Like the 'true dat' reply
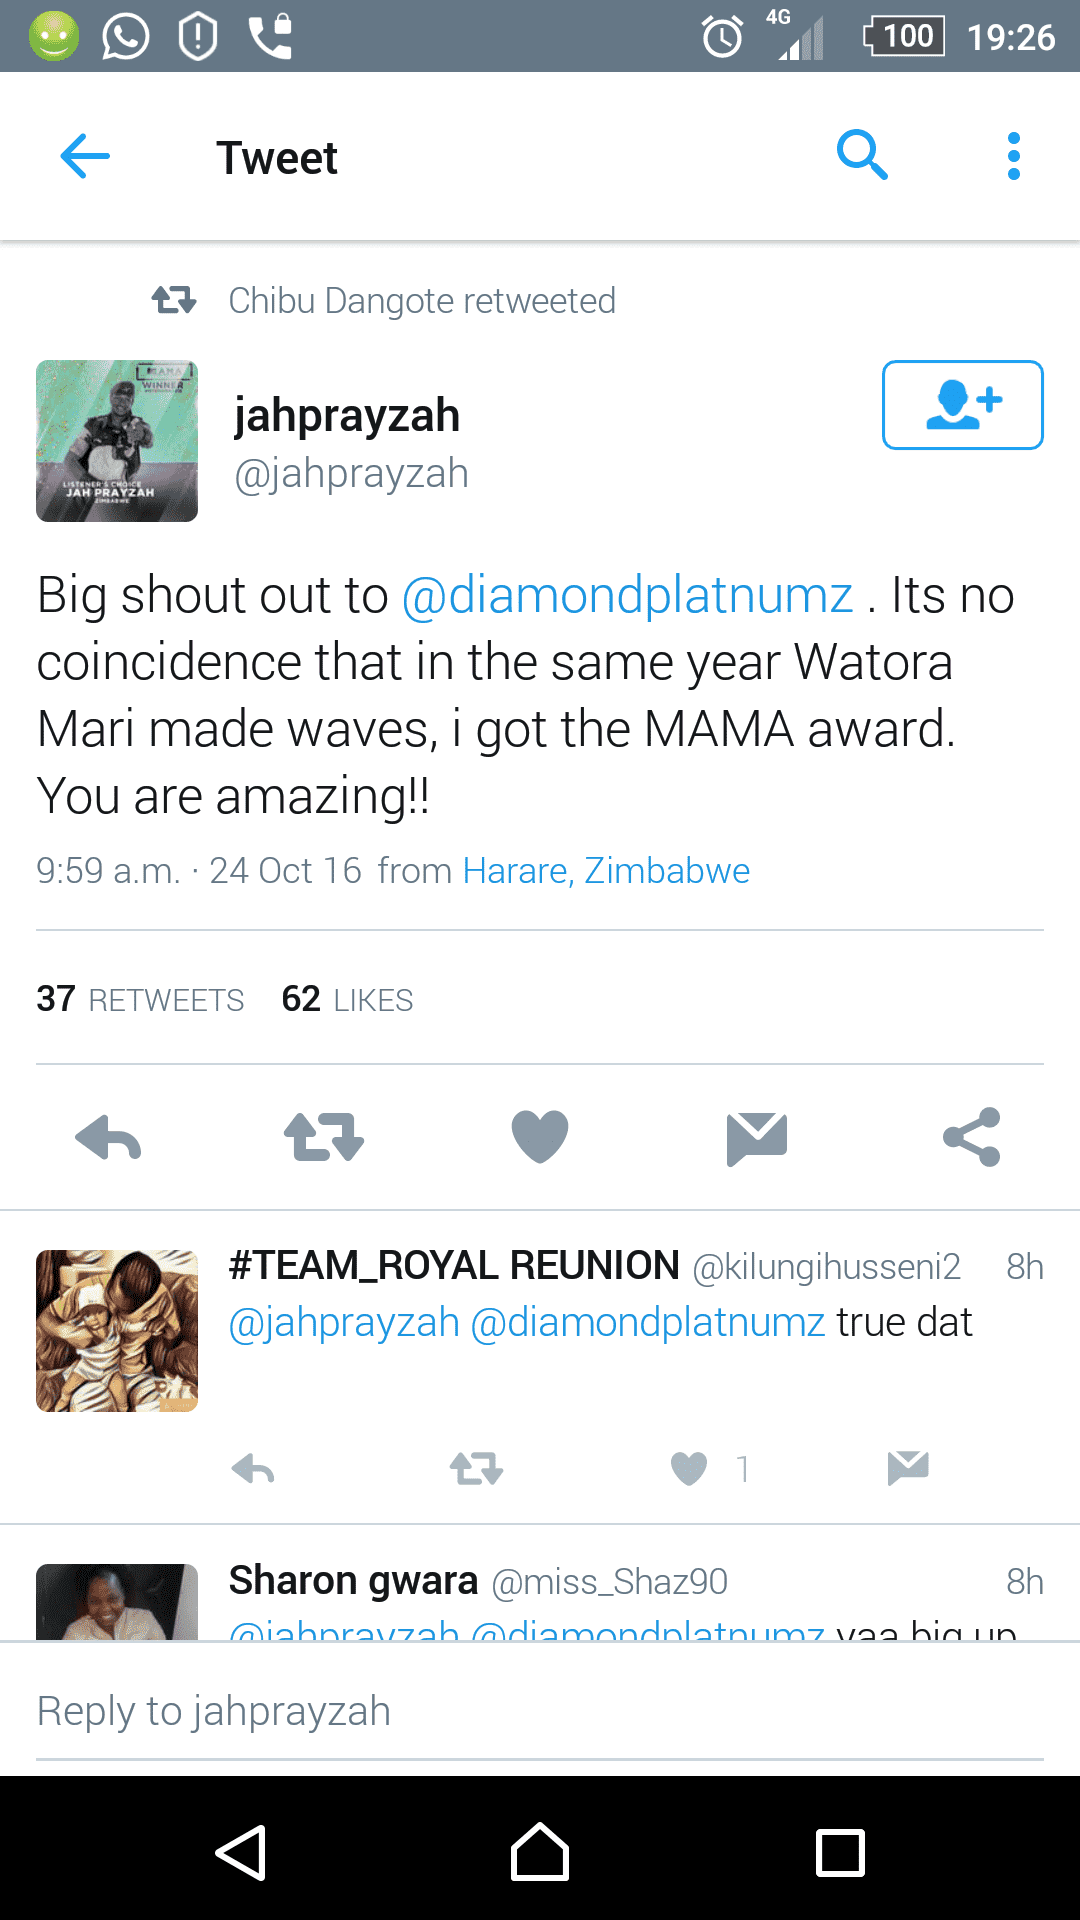 tap(689, 1469)
